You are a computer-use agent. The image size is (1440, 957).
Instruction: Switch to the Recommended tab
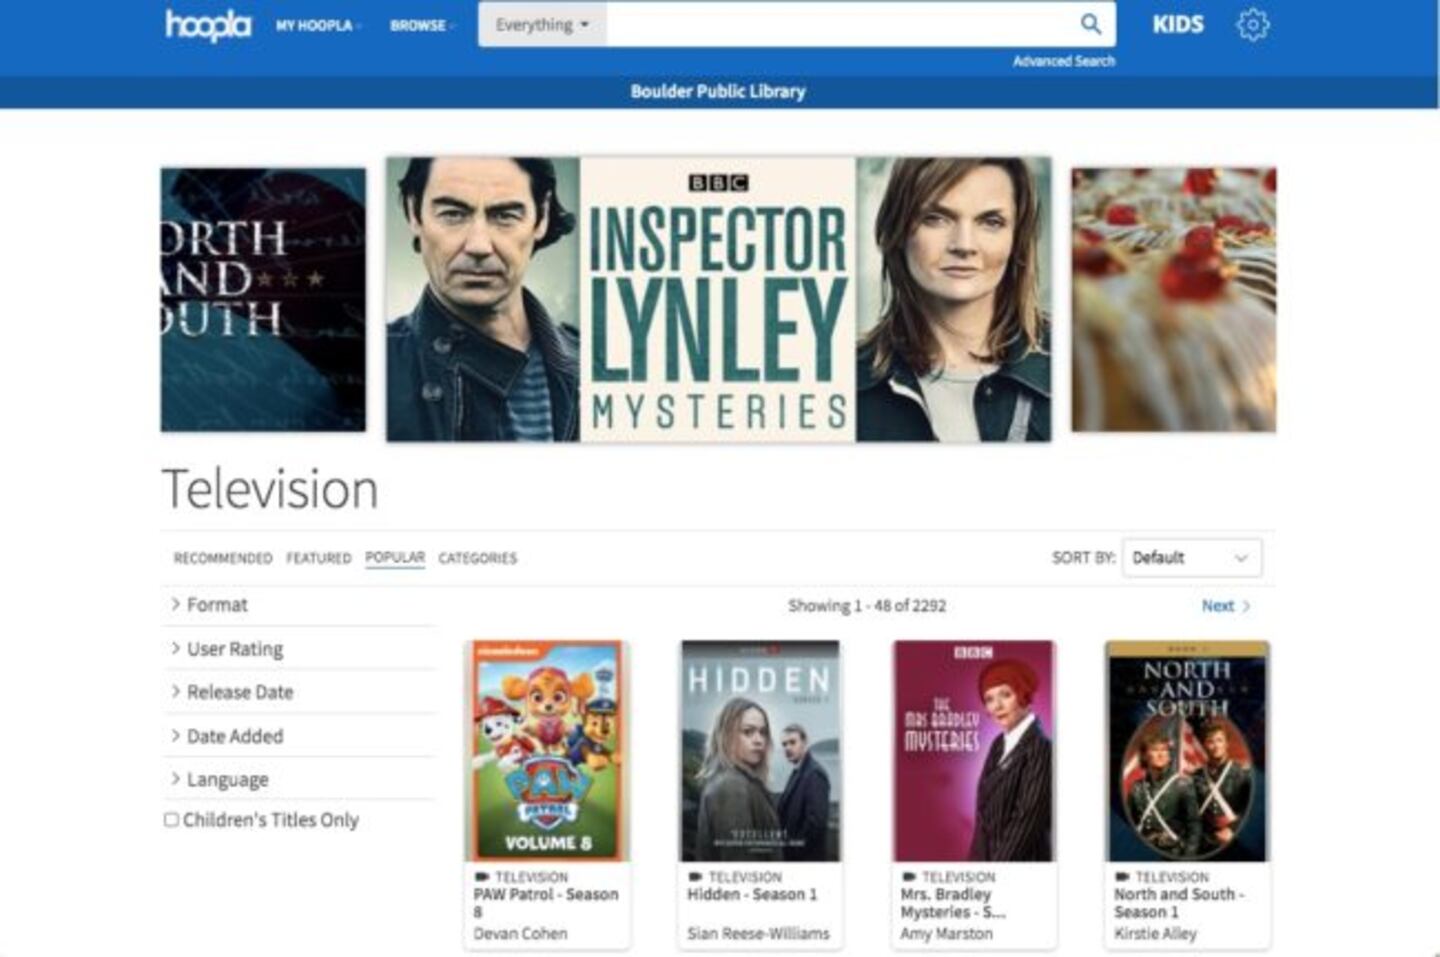[222, 558]
